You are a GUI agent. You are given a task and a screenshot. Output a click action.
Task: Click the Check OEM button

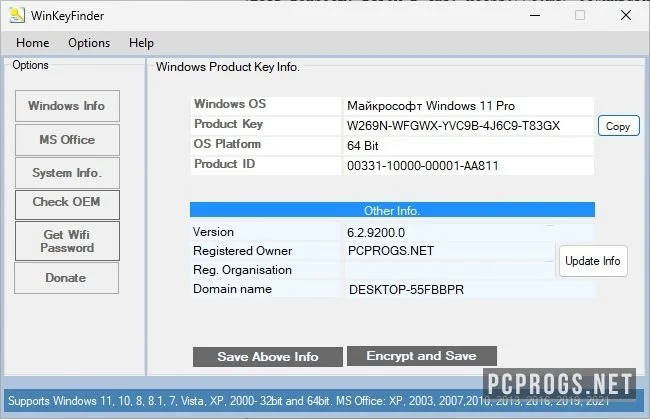coord(67,205)
